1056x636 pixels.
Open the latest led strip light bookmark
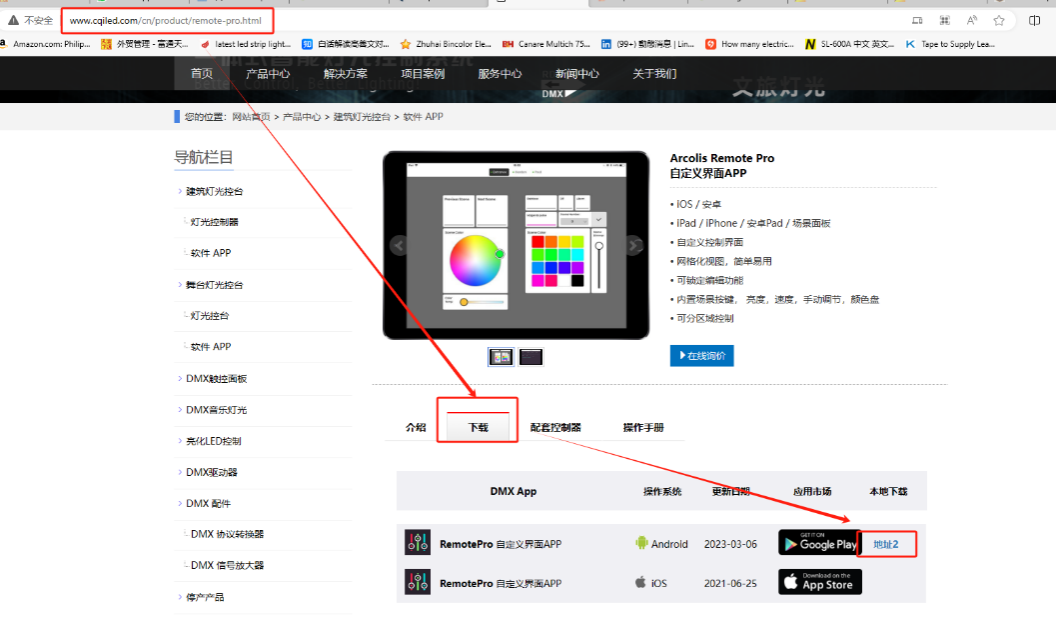[x=246, y=44]
